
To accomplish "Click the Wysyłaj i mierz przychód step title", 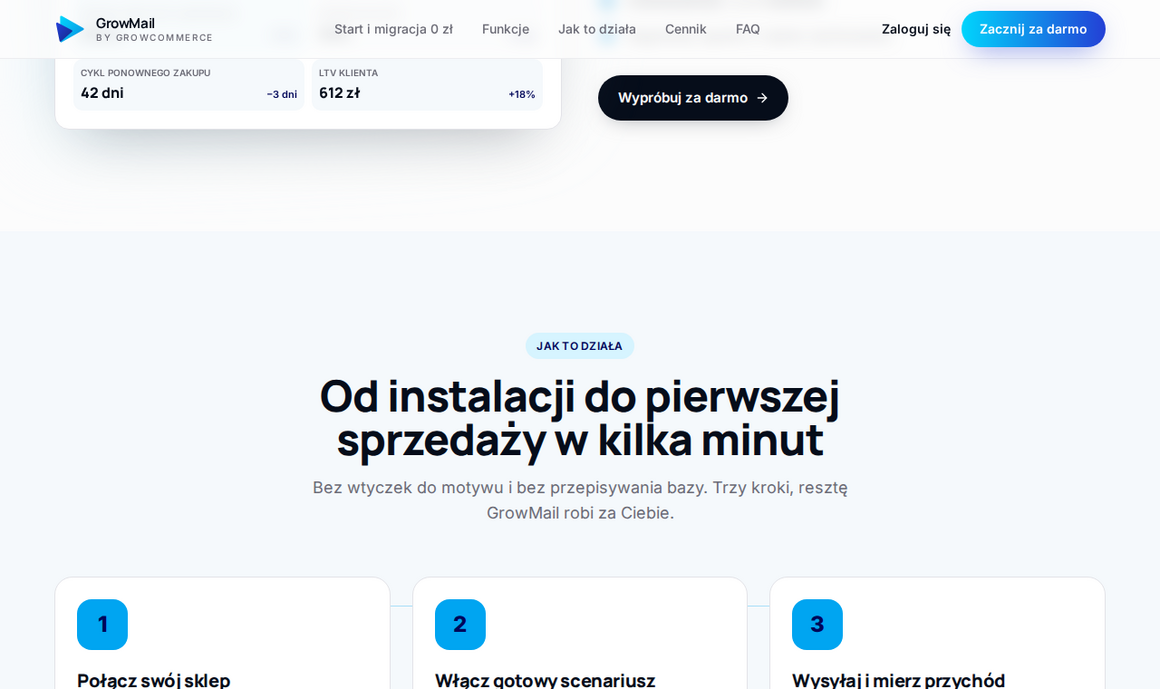I will 899,680.
